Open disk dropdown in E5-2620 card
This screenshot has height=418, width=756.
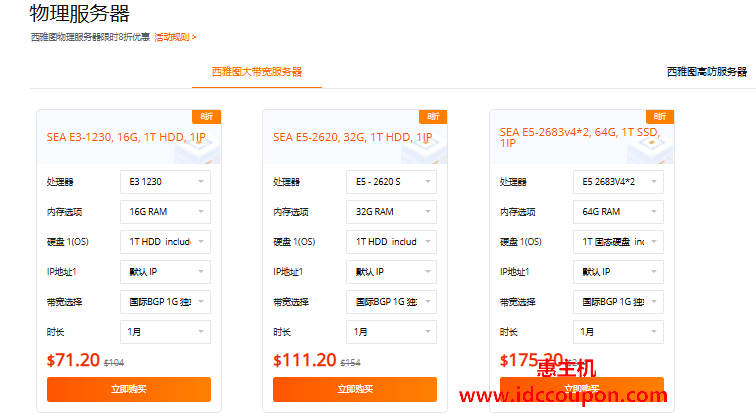coord(392,242)
